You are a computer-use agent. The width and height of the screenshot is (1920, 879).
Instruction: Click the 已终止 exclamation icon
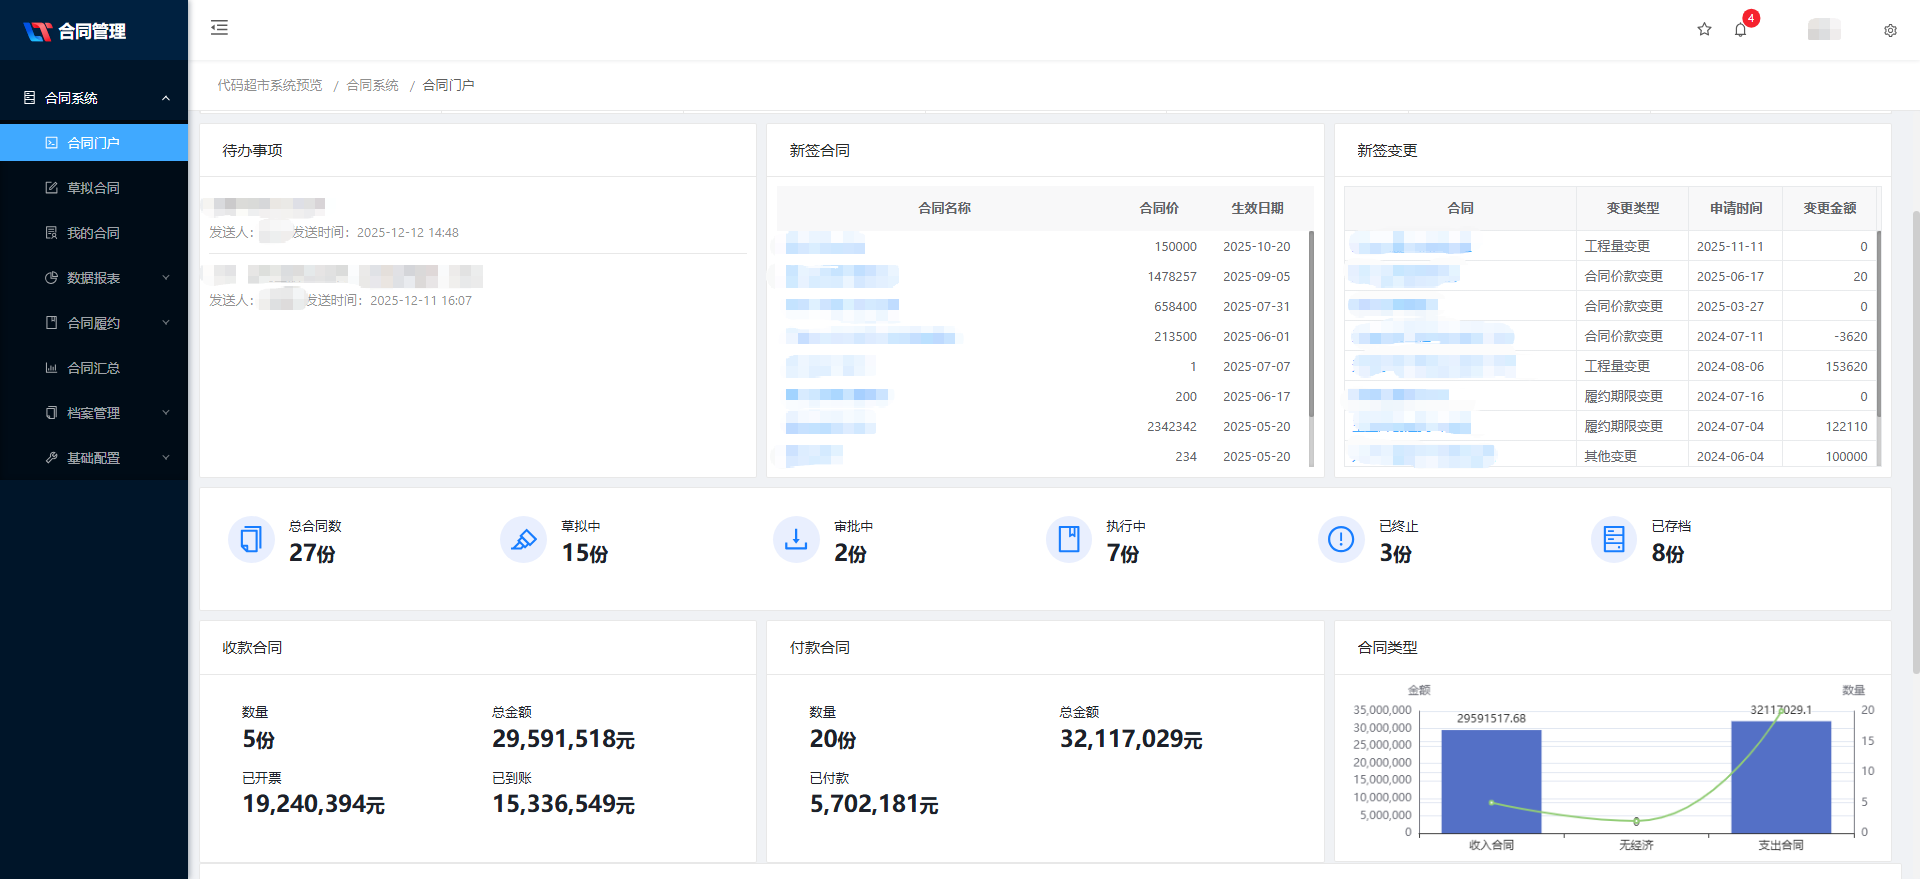pos(1341,540)
